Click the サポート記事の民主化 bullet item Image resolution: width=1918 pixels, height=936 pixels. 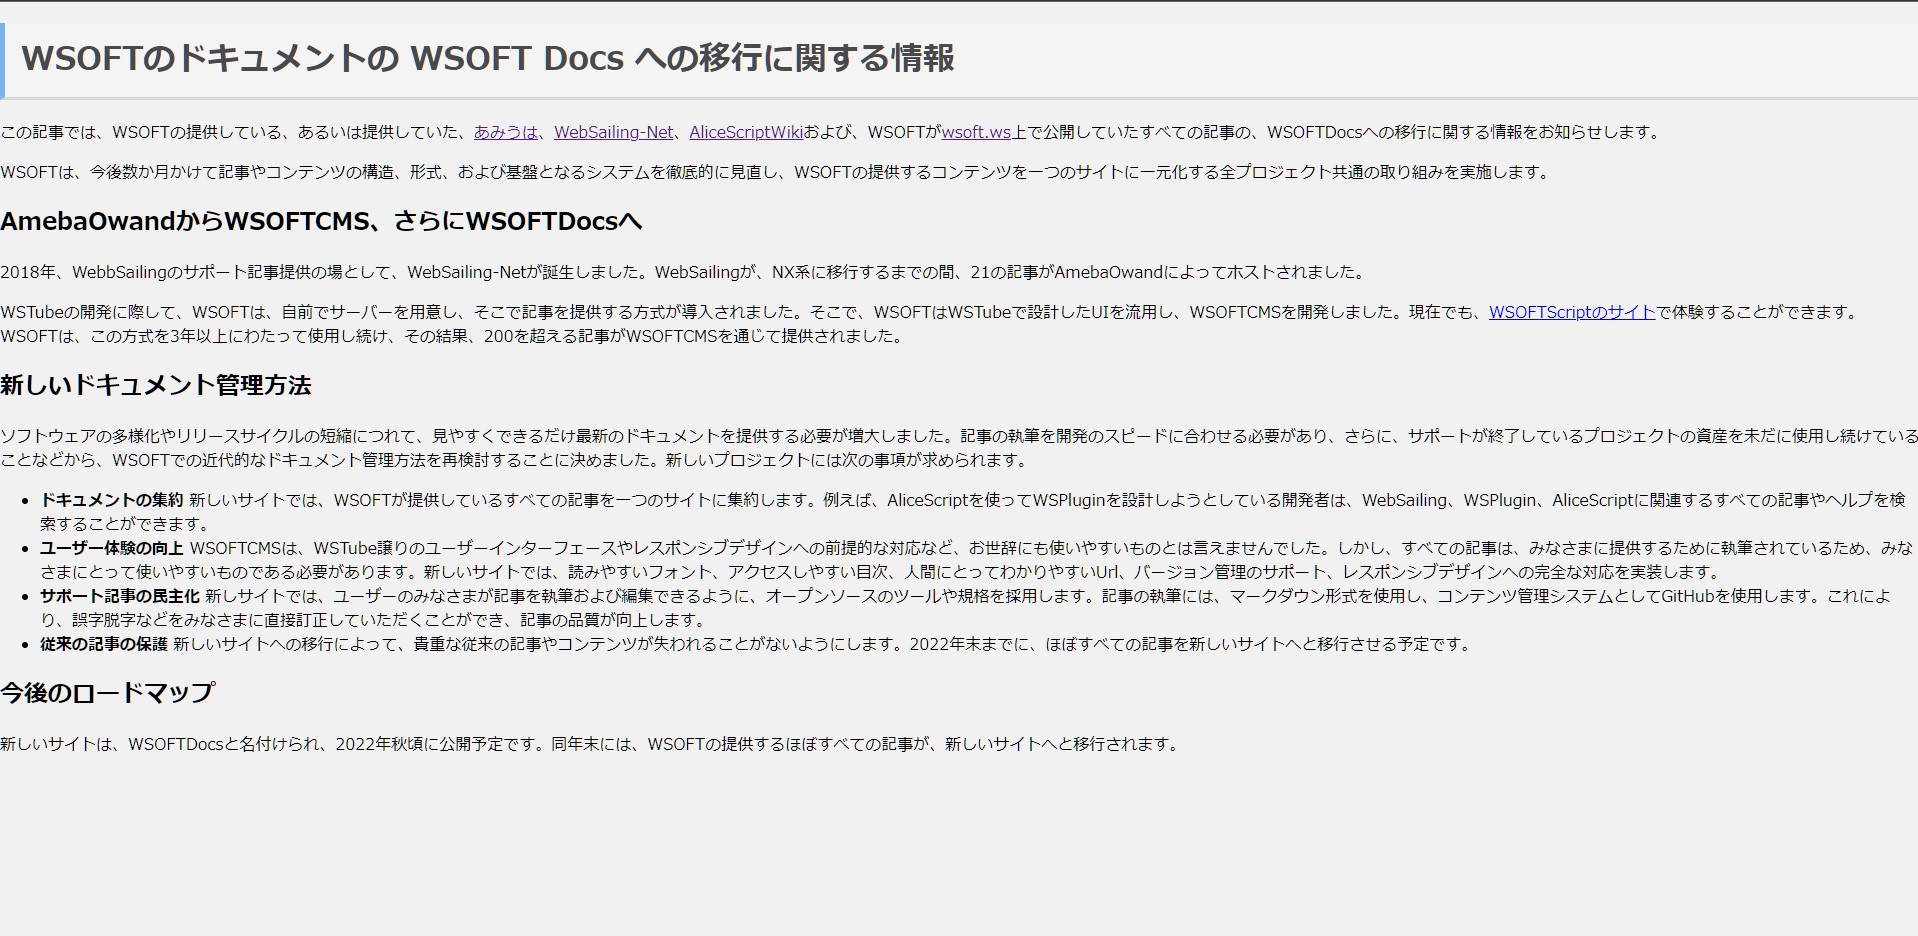119,597
